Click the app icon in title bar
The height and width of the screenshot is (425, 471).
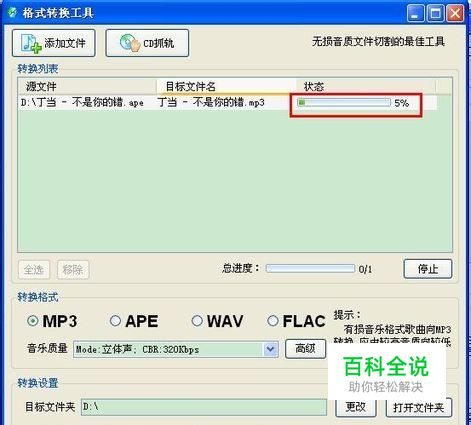(12, 13)
